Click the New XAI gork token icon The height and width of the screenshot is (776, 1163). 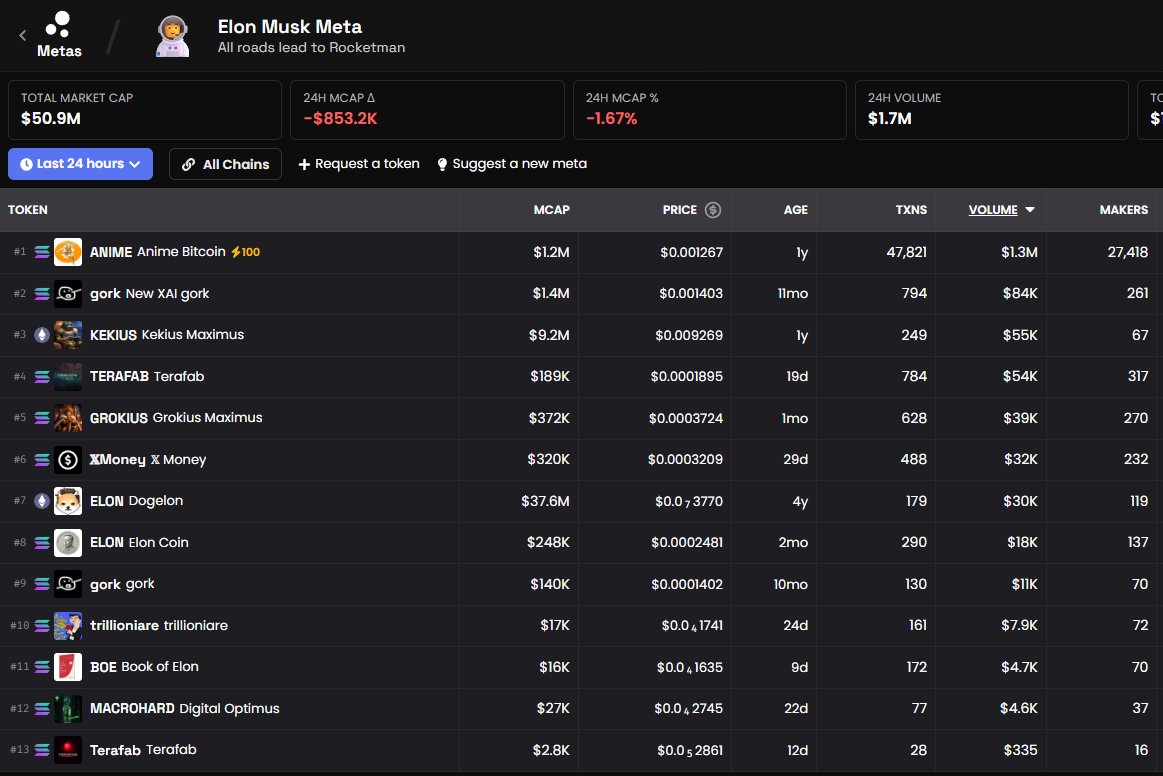pos(67,294)
